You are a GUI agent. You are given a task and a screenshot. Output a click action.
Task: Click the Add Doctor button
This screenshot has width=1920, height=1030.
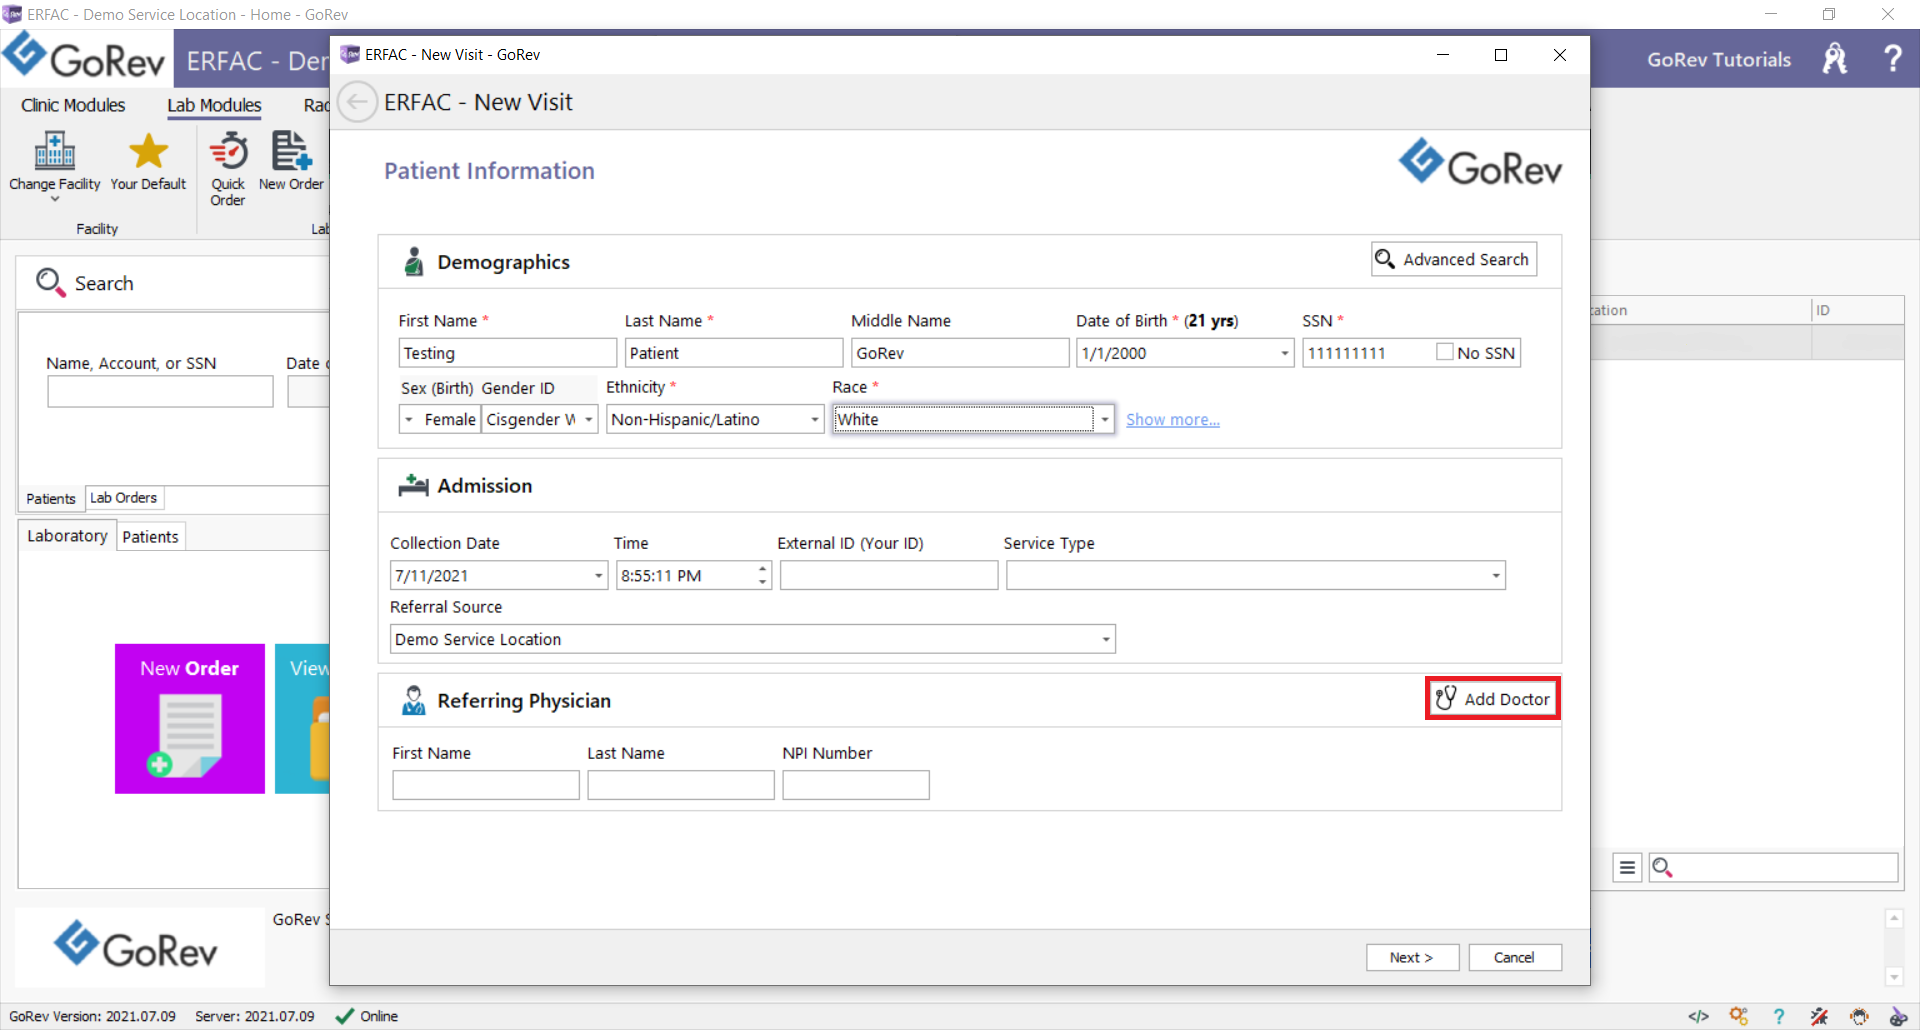pyautogui.click(x=1492, y=699)
